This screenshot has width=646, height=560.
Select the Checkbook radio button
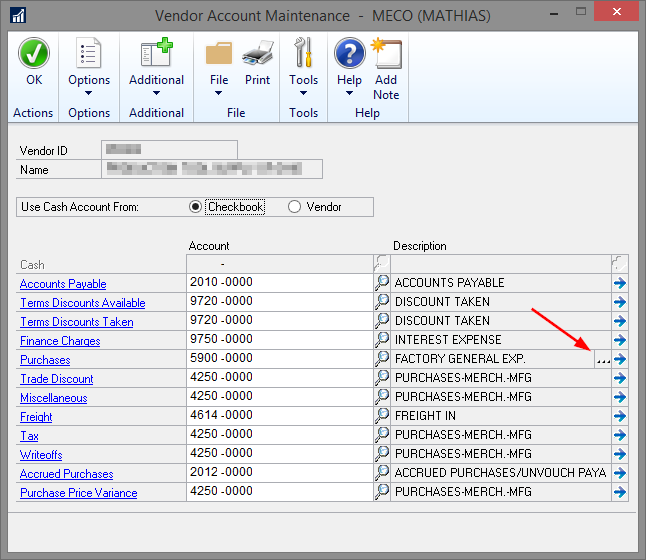(x=195, y=207)
